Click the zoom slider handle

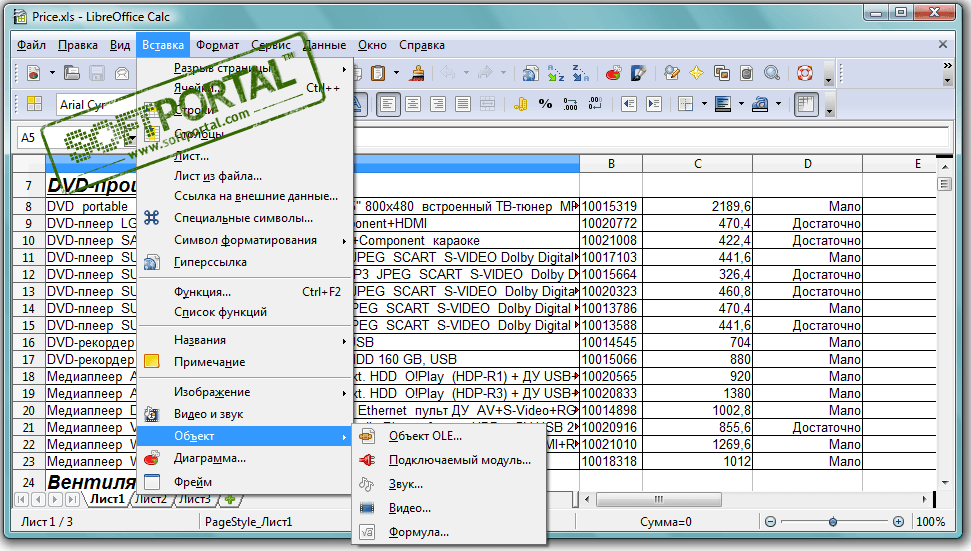click(832, 521)
